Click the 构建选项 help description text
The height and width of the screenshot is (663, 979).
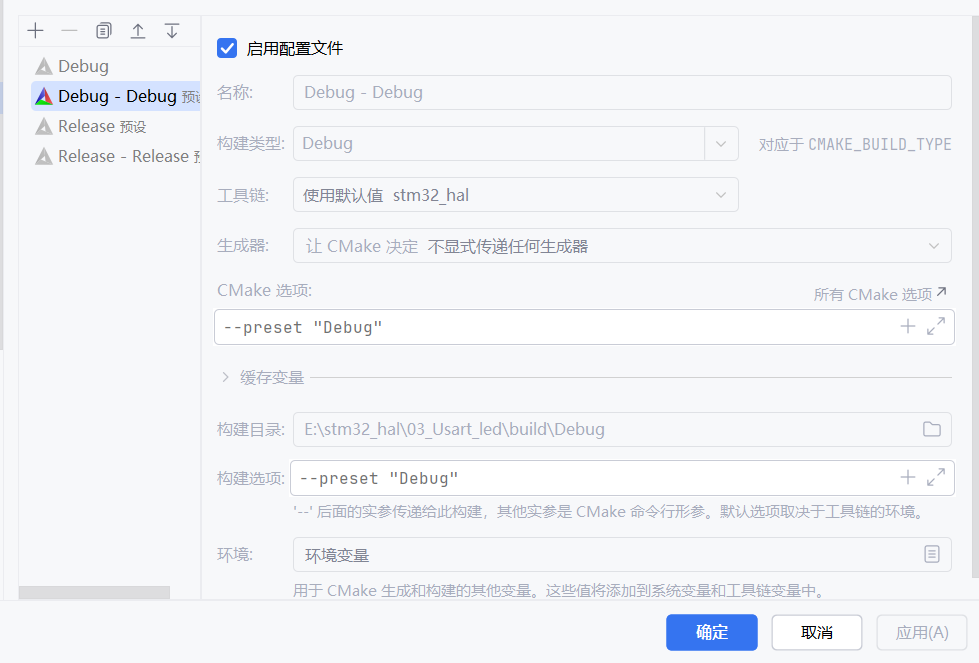(x=609, y=512)
